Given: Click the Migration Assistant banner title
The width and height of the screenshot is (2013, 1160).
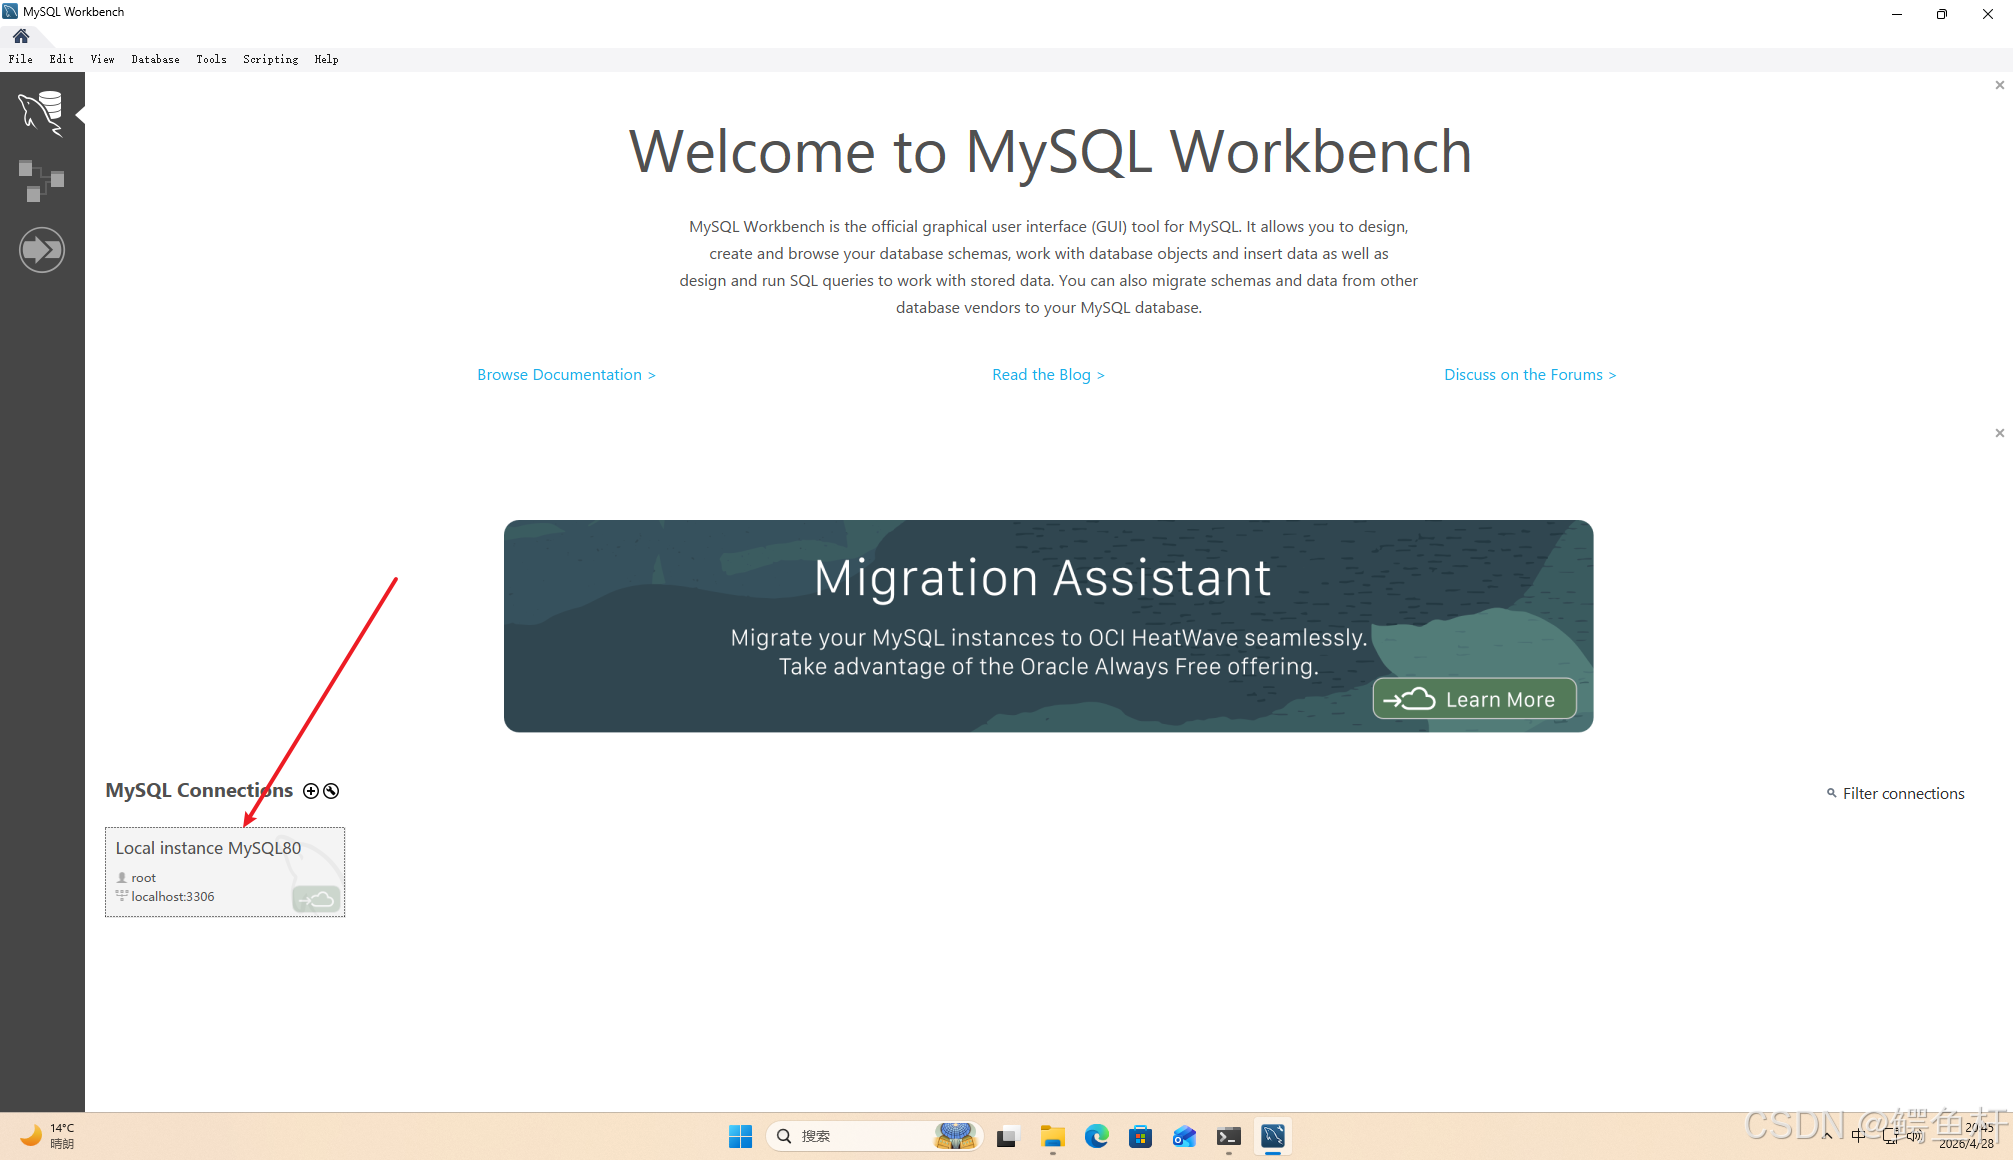Looking at the screenshot, I should 1042,578.
